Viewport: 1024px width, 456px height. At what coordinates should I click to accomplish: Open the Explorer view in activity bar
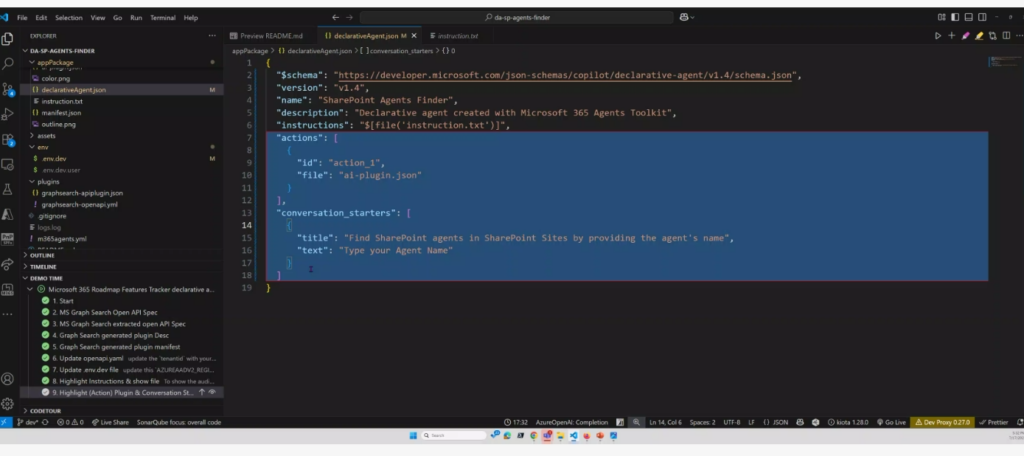[x=8, y=39]
